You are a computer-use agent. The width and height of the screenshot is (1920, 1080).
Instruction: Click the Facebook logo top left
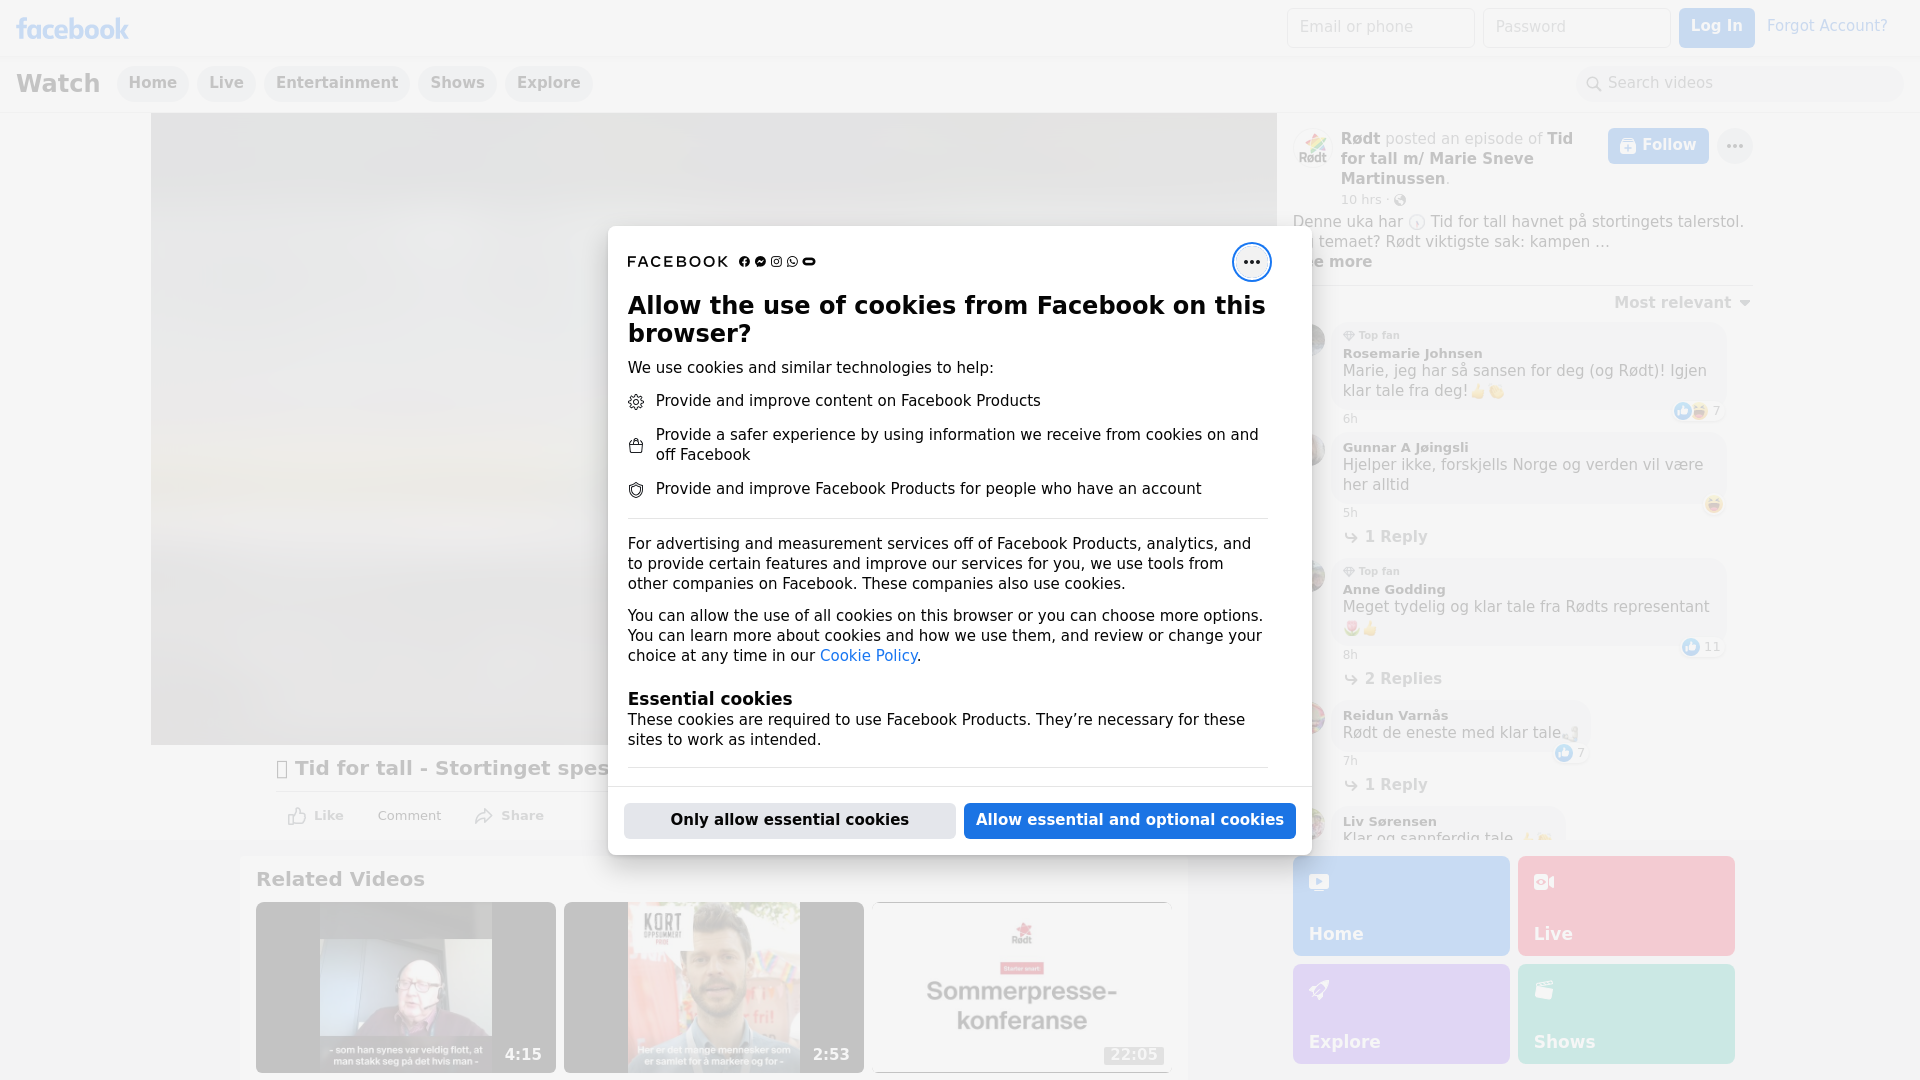(72, 29)
